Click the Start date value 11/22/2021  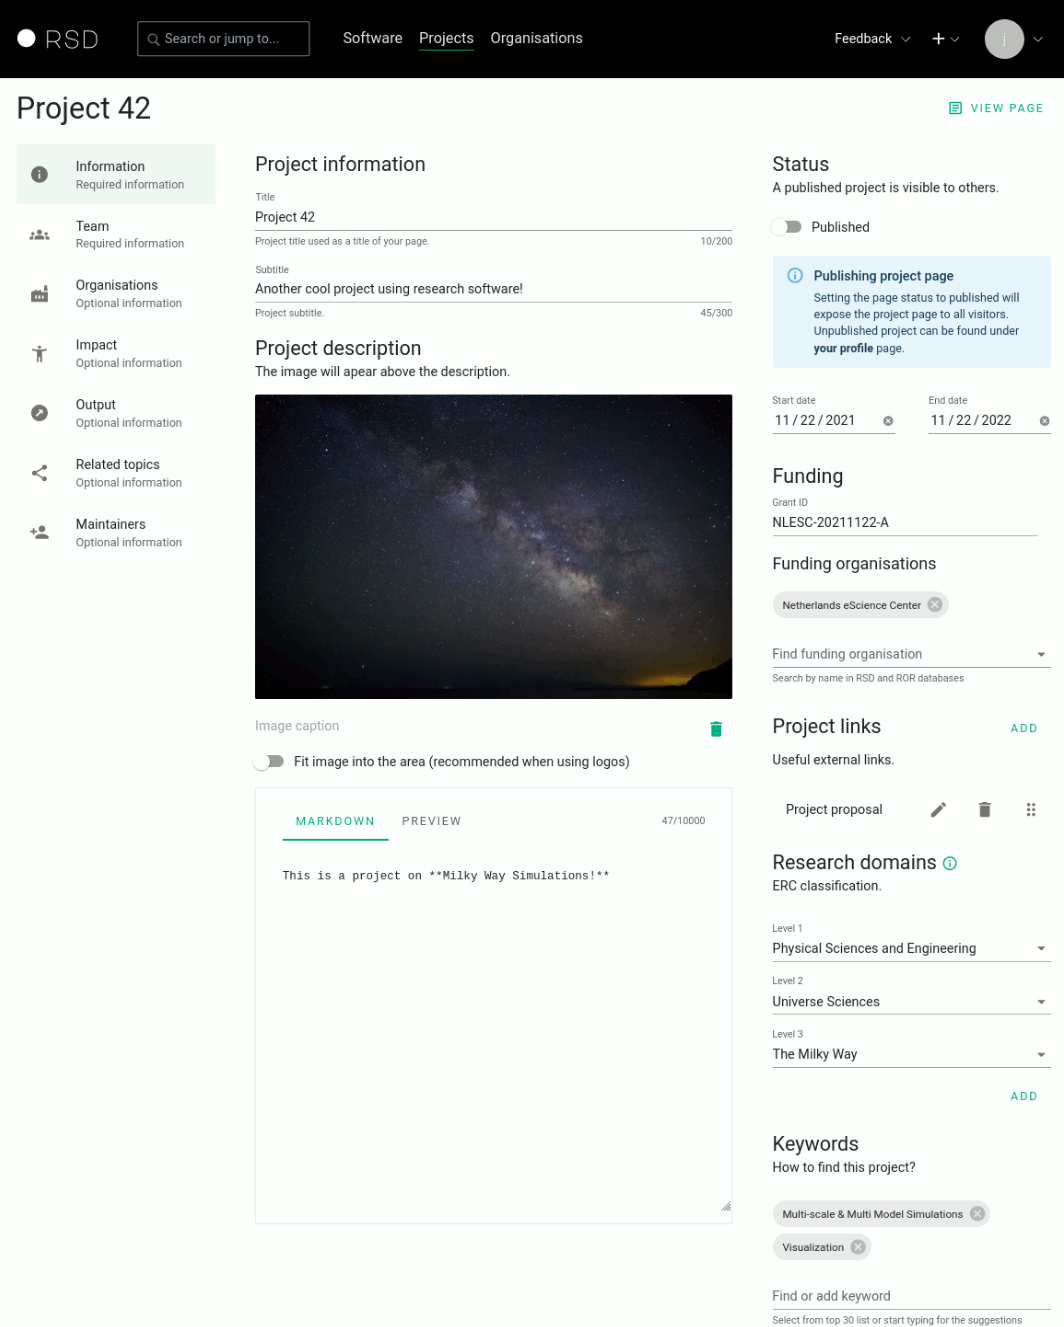click(x=815, y=420)
